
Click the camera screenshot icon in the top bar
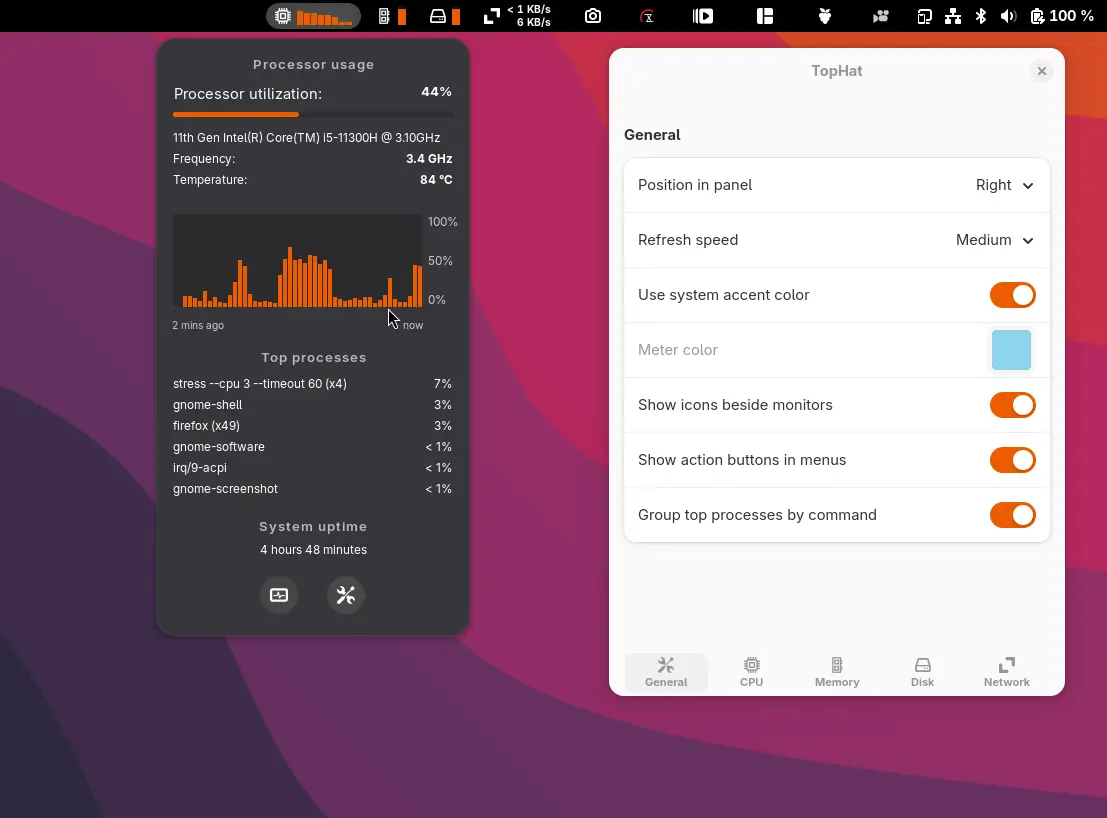(593, 16)
